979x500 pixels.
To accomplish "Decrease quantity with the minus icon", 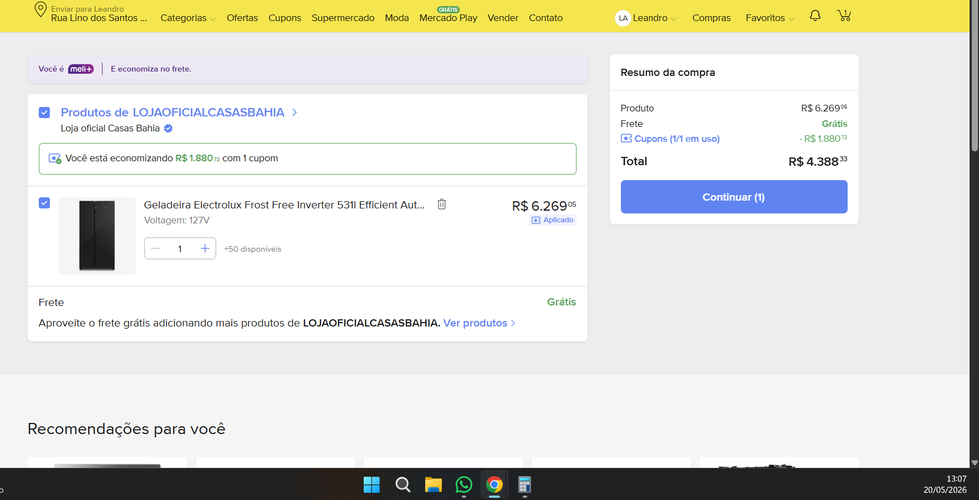I will tap(155, 248).
